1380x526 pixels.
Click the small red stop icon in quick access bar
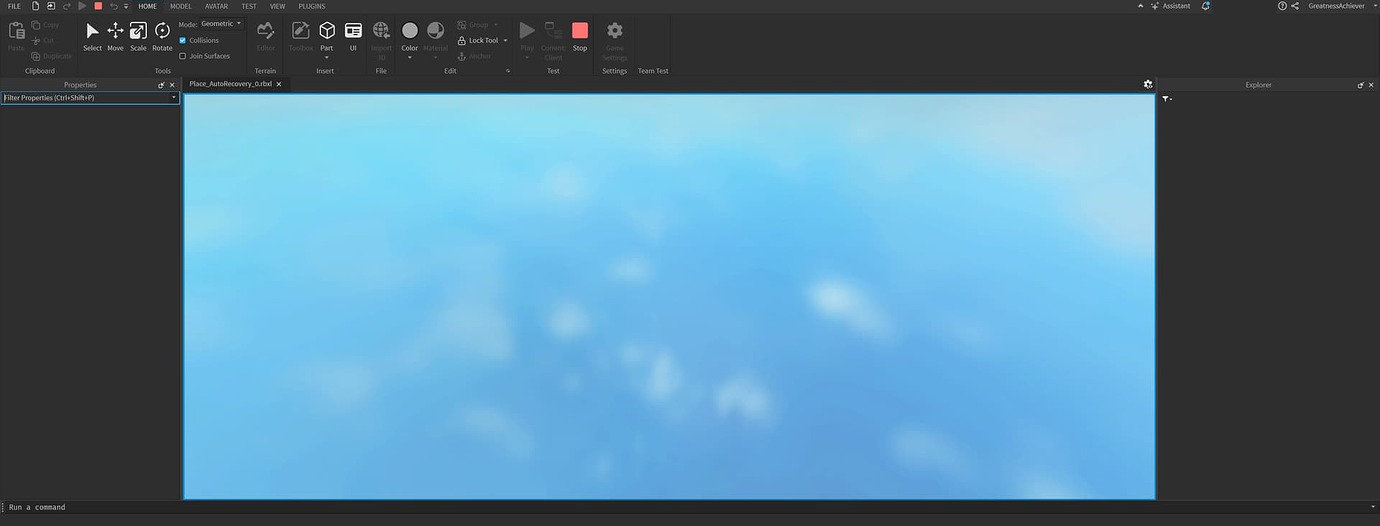pos(98,6)
